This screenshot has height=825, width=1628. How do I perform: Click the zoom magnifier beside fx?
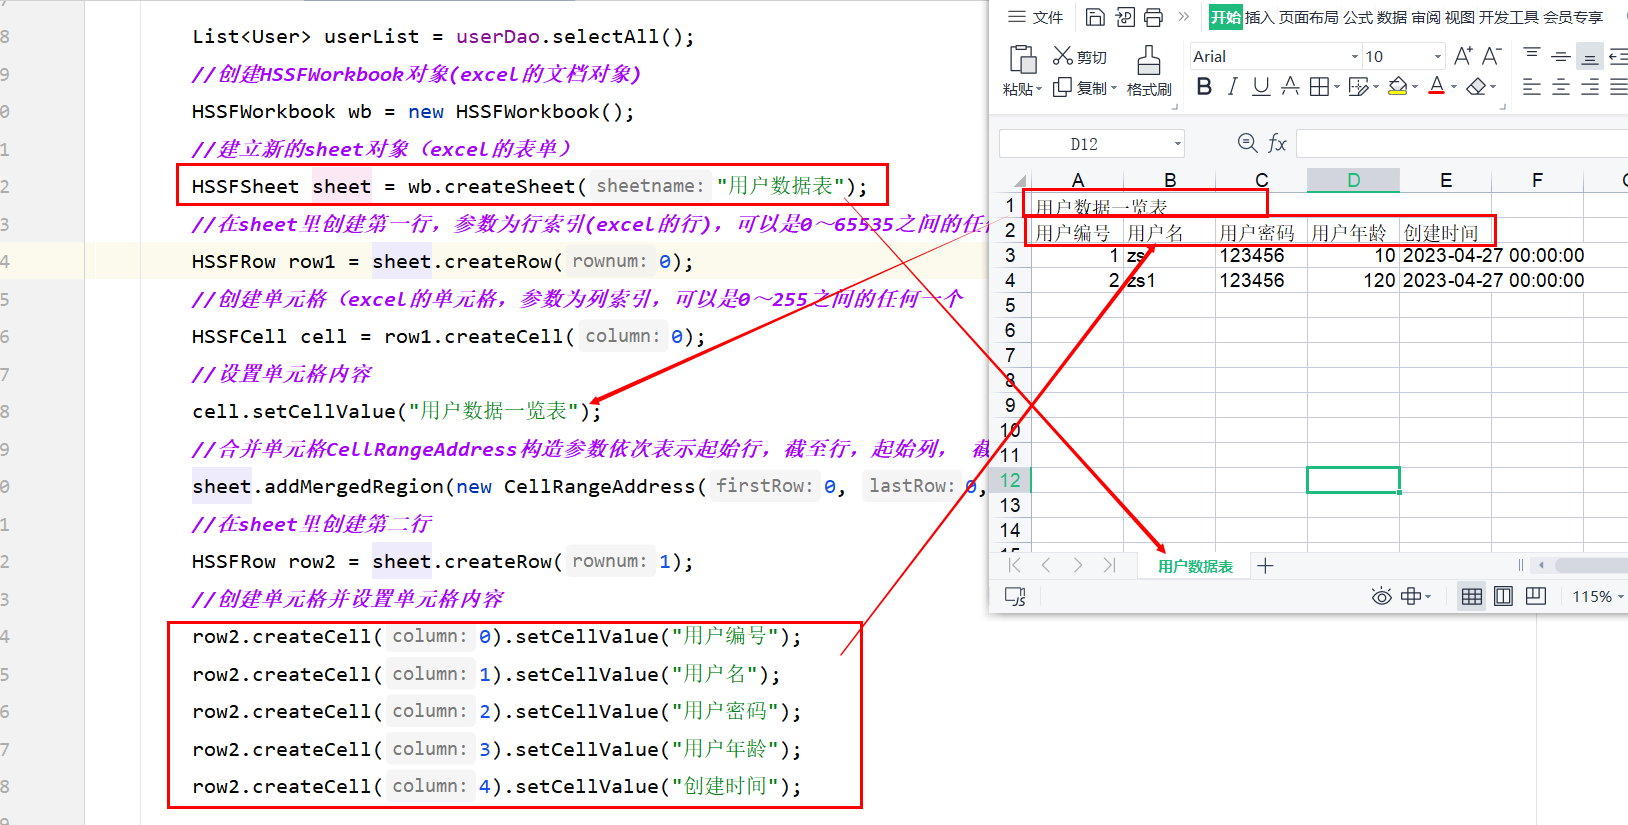click(x=1247, y=143)
